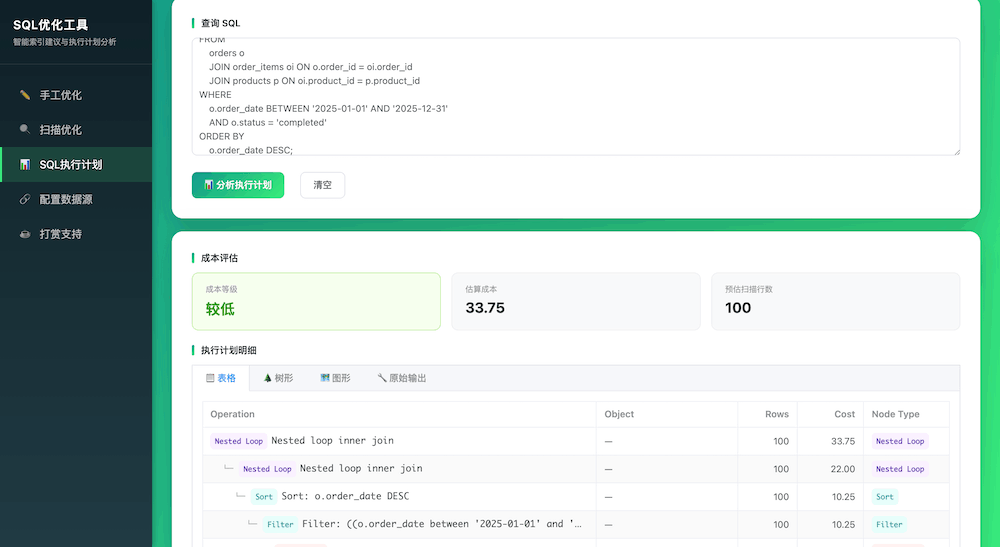Viewport: 1000px width, 547px height.
Task: Click the 估算成本 33.75 card
Action: (576, 302)
